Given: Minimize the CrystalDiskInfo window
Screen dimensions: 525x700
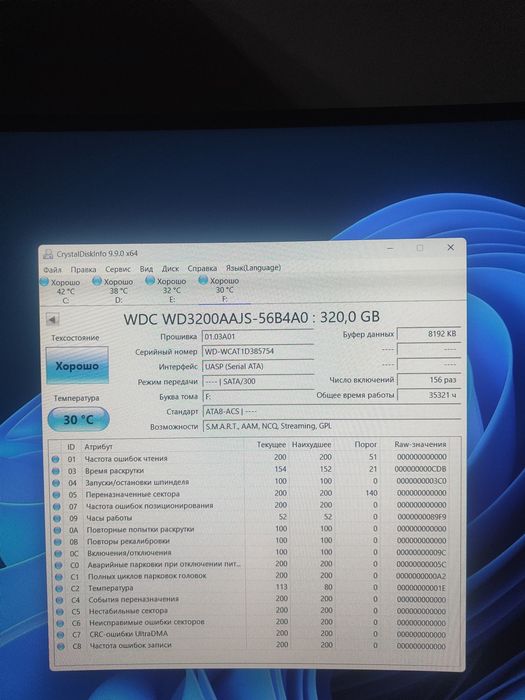Looking at the screenshot, I should [x=390, y=248].
